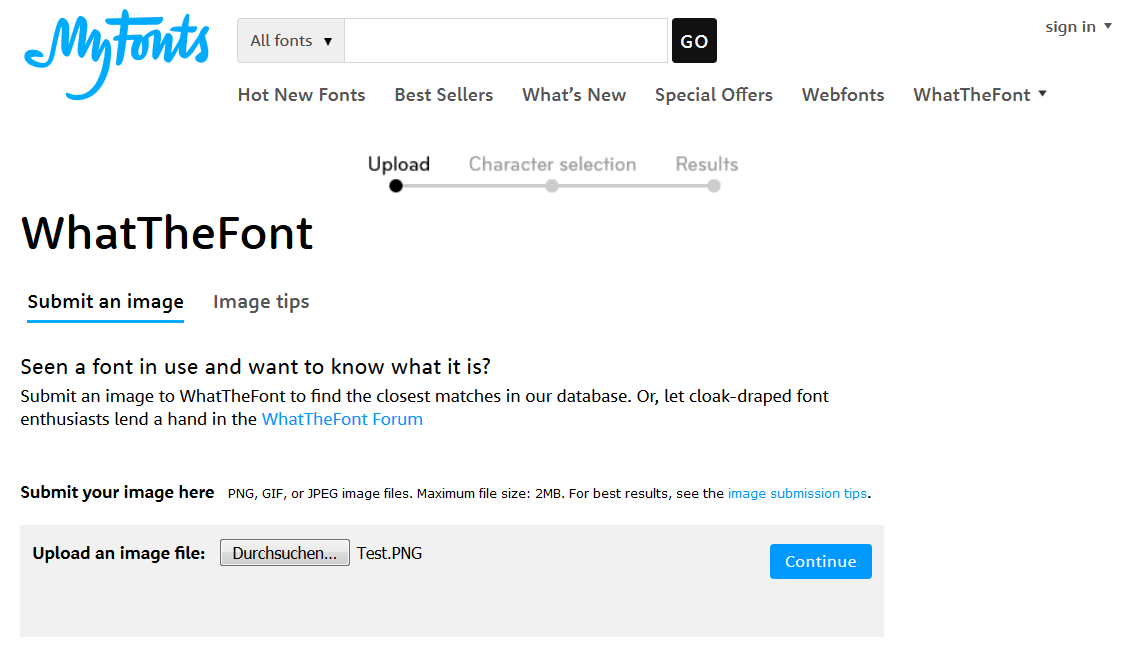1142x656 pixels.
Task: Open the image submission tips link
Action: (x=798, y=494)
